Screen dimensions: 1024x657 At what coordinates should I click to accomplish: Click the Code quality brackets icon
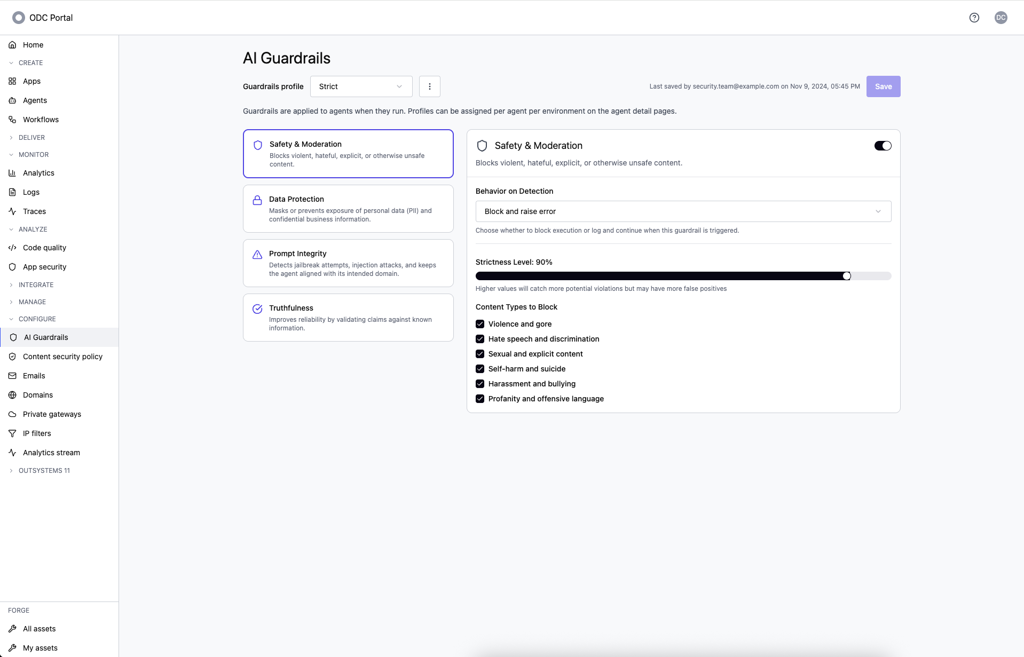pos(12,248)
